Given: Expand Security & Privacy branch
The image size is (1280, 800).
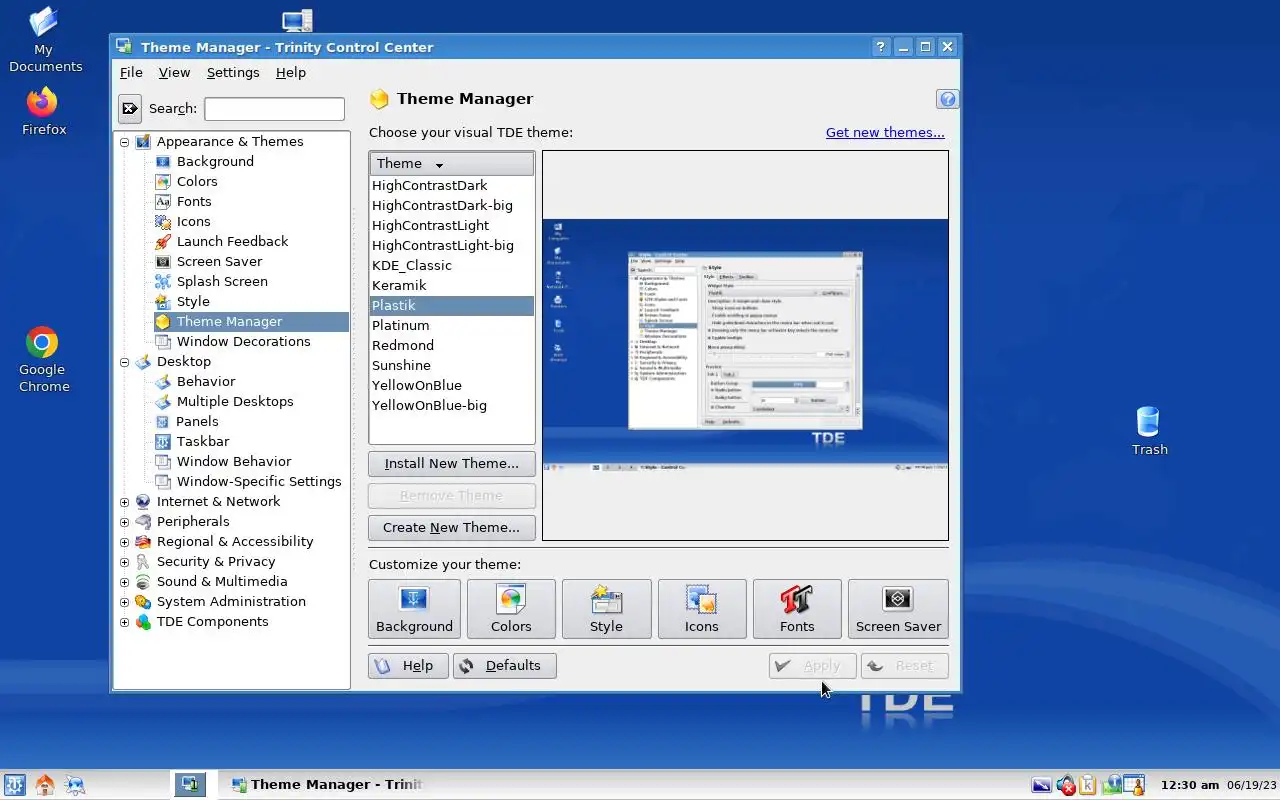Looking at the screenshot, I should tap(124, 562).
